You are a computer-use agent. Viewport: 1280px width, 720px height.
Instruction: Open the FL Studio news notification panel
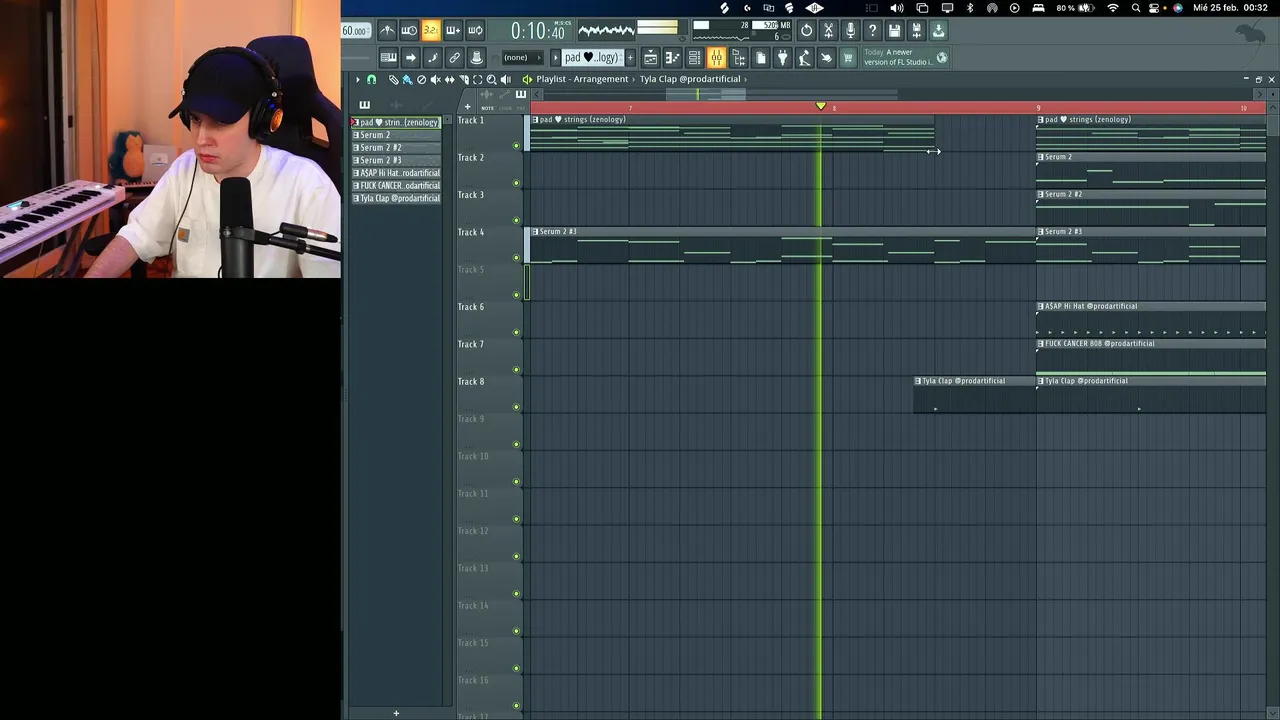coord(905,57)
